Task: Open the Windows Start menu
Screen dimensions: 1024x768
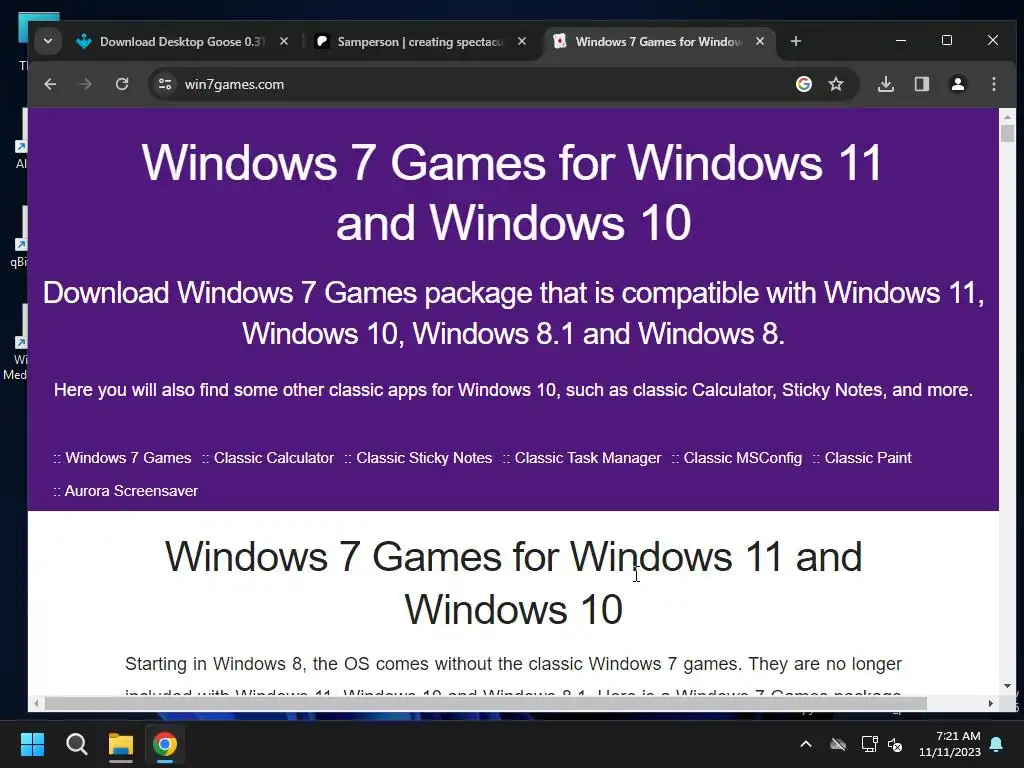Action: click(32, 744)
